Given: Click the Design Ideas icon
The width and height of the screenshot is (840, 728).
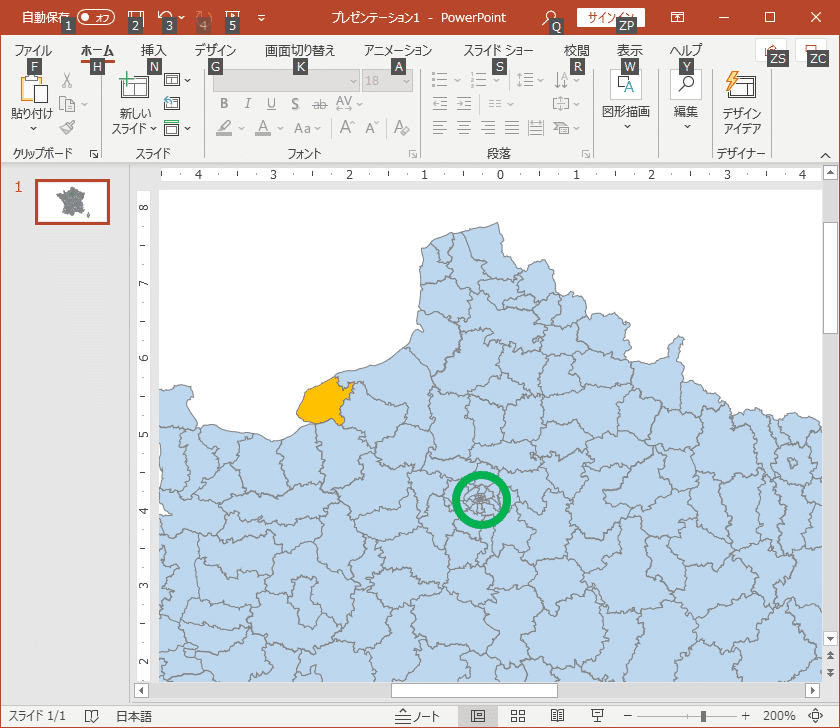Looking at the screenshot, I should click(741, 86).
